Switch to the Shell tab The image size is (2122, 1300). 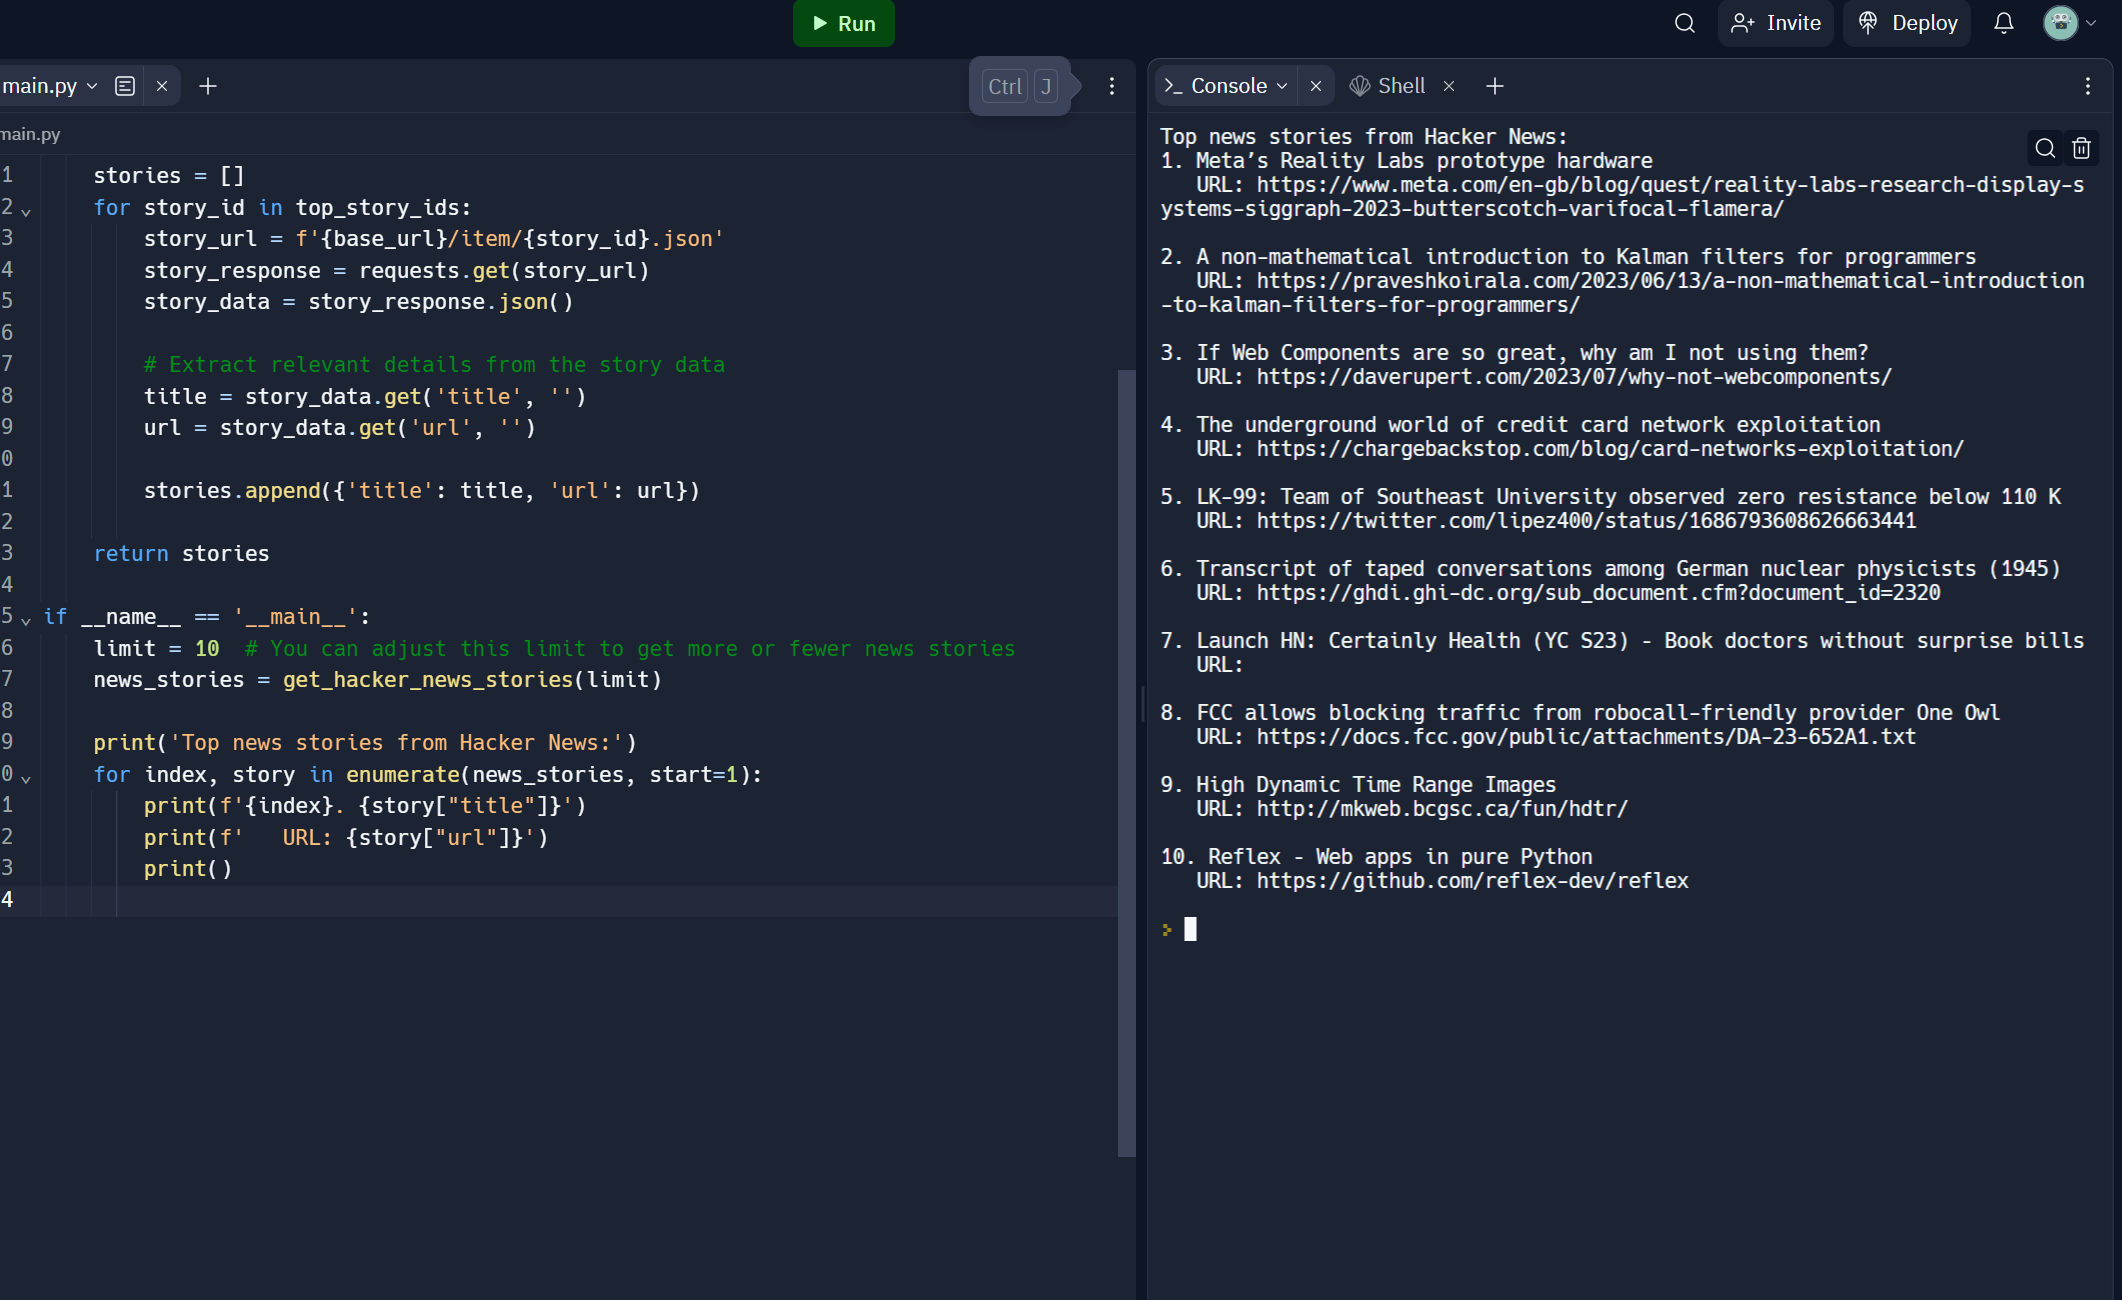[1400, 86]
